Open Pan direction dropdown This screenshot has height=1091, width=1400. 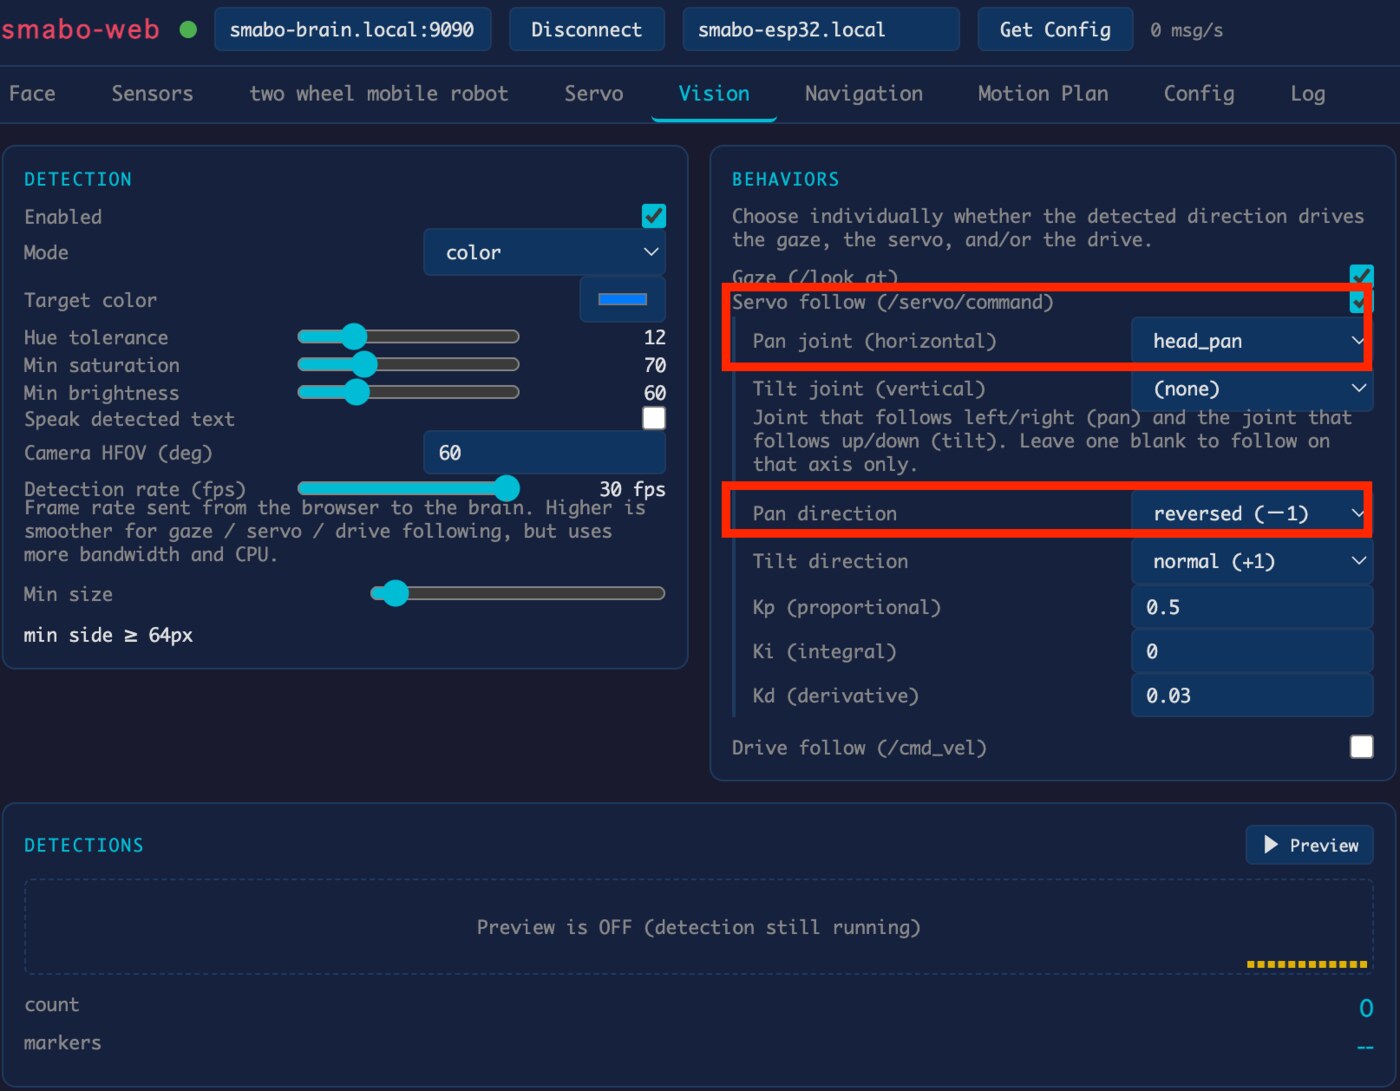tap(1251, 513)
